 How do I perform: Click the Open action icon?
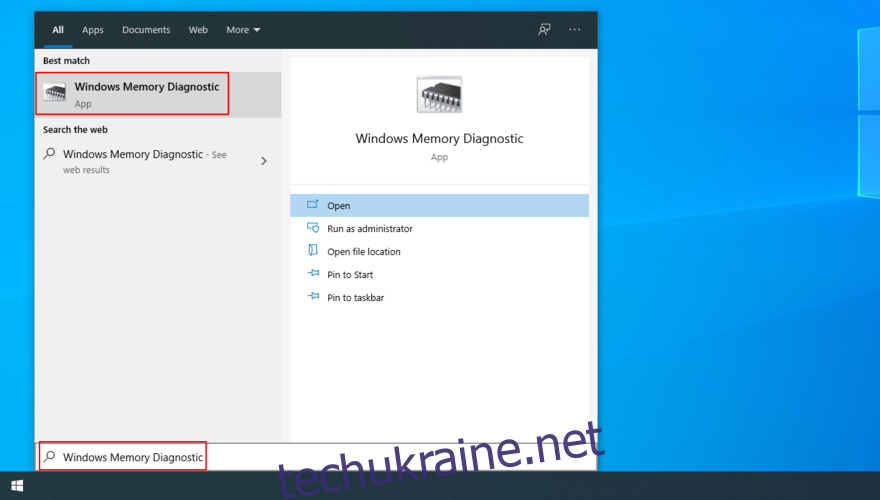(313, 205)
